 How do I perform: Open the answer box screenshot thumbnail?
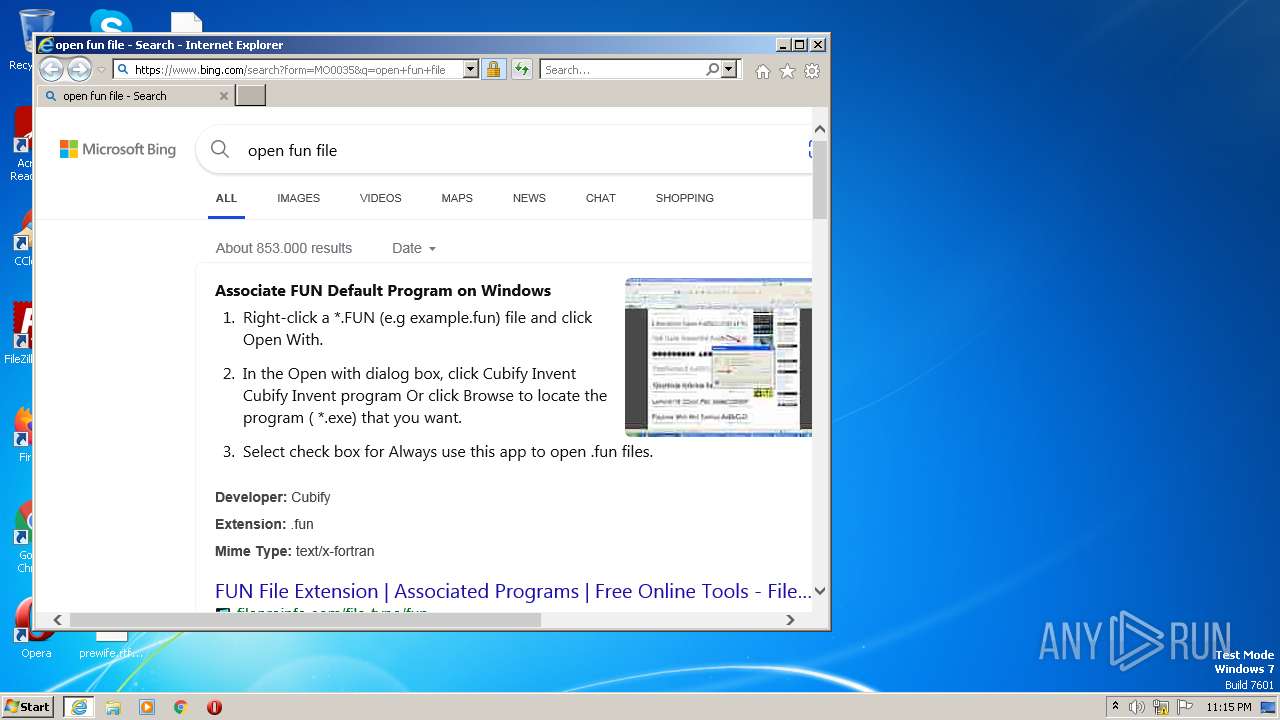(x=718, y=357)
